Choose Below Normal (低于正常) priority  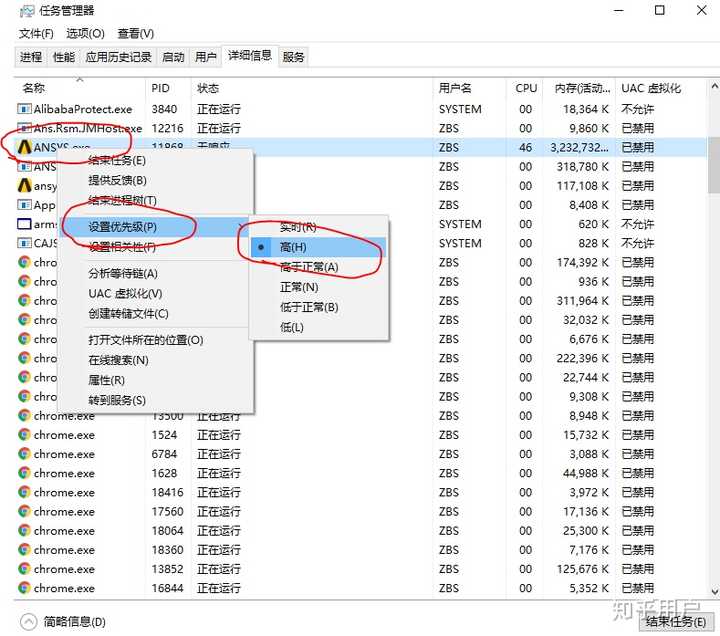(x=318, y=307)
